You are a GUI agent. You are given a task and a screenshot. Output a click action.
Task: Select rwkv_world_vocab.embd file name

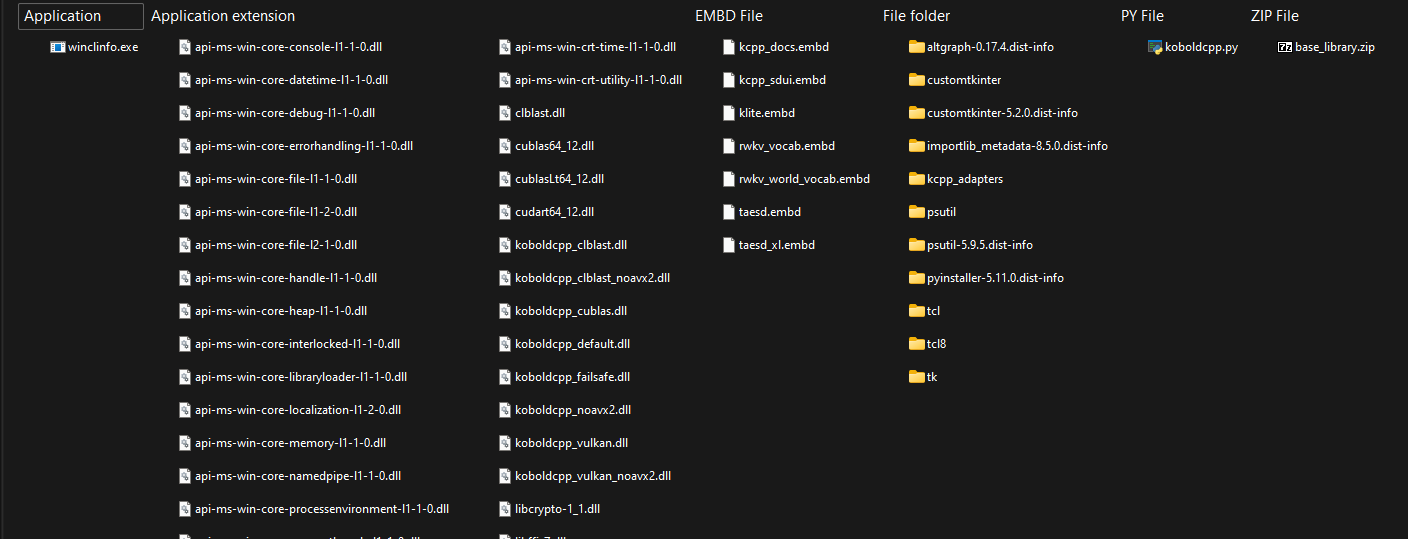point(804,179)
